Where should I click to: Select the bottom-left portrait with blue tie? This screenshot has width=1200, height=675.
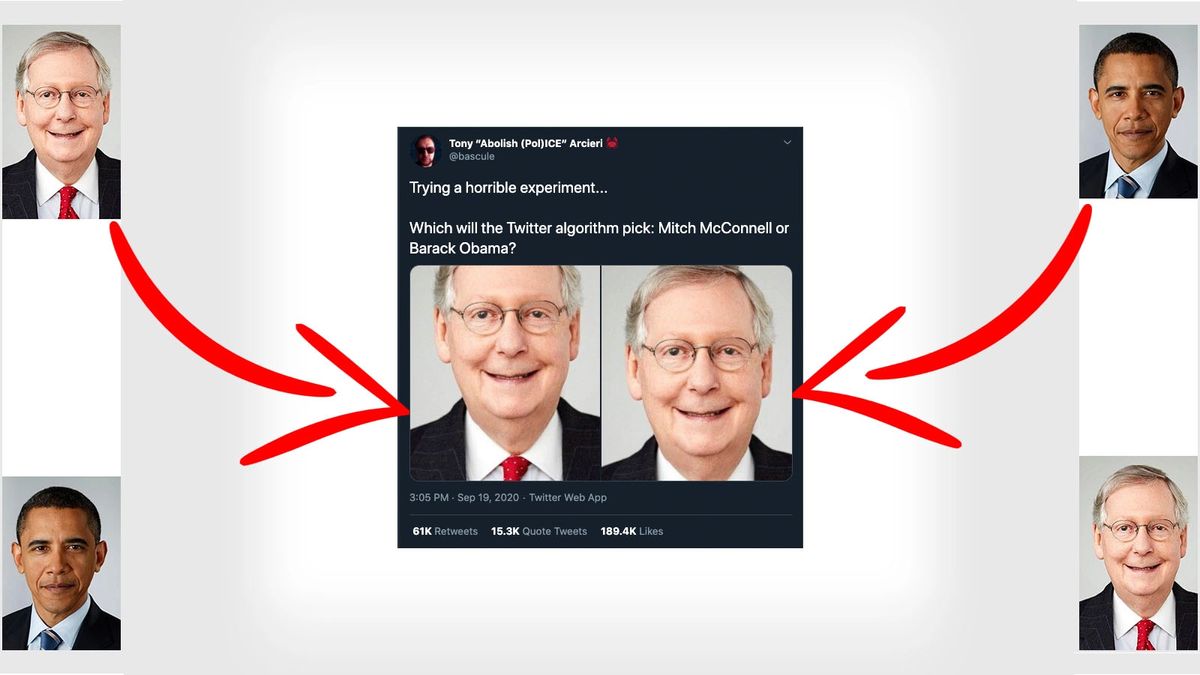61,563
